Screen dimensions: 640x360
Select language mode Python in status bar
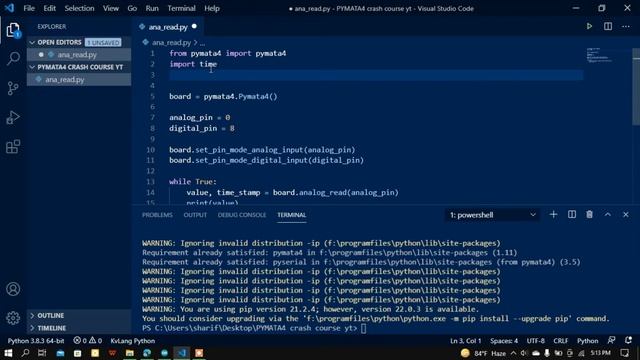(x=587, y=340)
